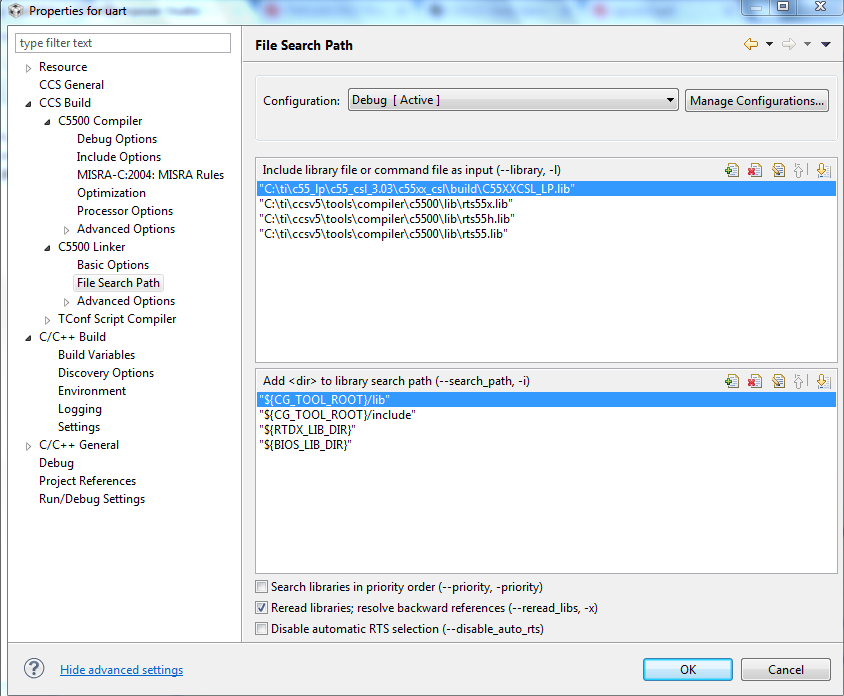Open Settings under C/C++ Build
Viewport: 844px width, 696px height.
click(x=79, y=427)
